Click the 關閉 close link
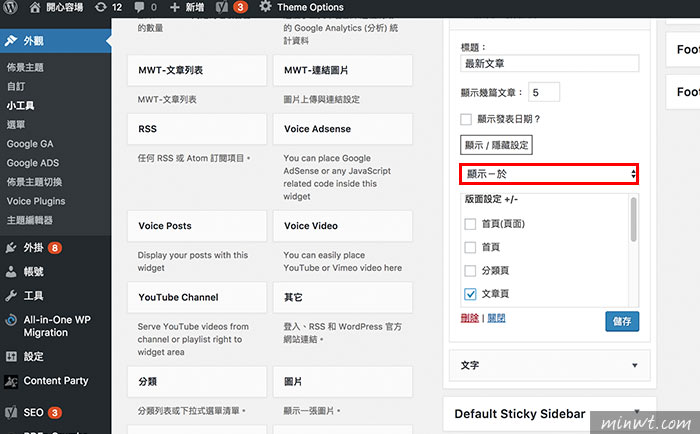 point(496,318)
